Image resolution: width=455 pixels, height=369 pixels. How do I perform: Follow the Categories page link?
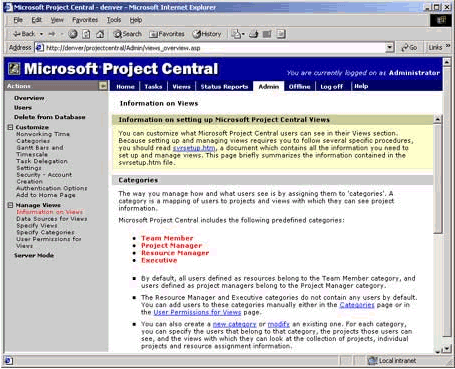(357, 305)
